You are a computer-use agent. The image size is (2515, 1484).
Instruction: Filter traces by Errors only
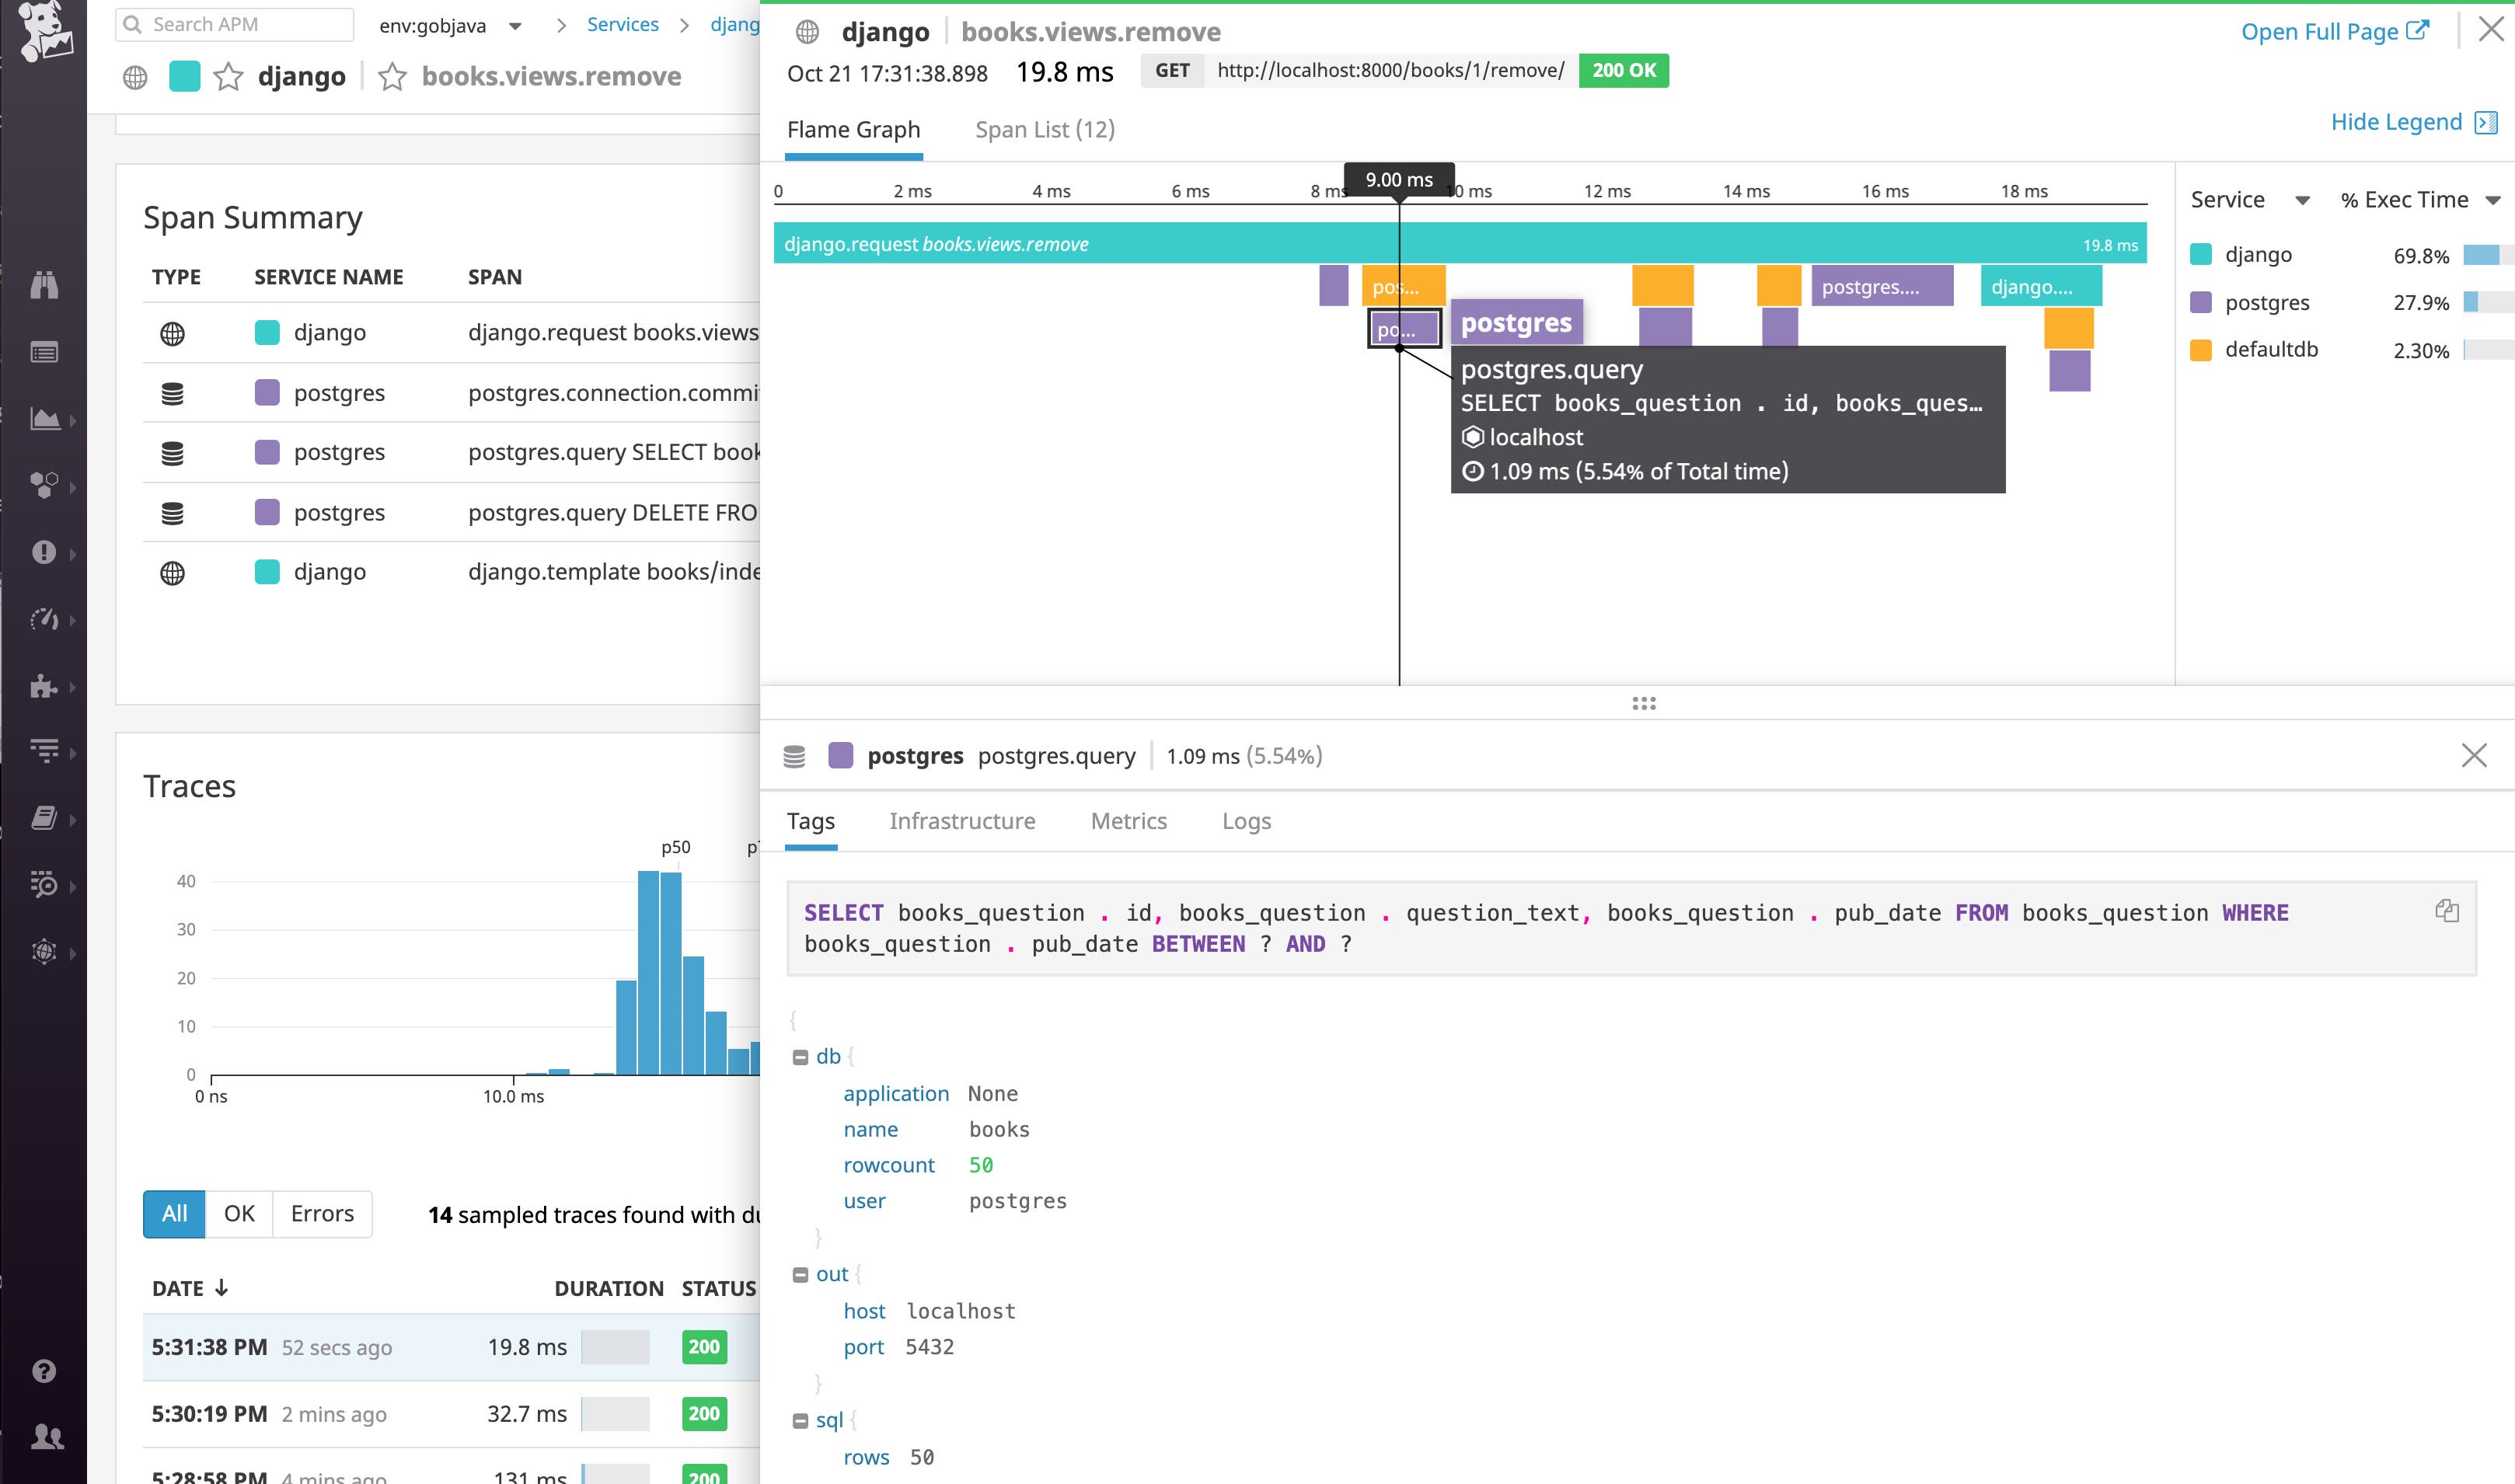click(320, 1213)
